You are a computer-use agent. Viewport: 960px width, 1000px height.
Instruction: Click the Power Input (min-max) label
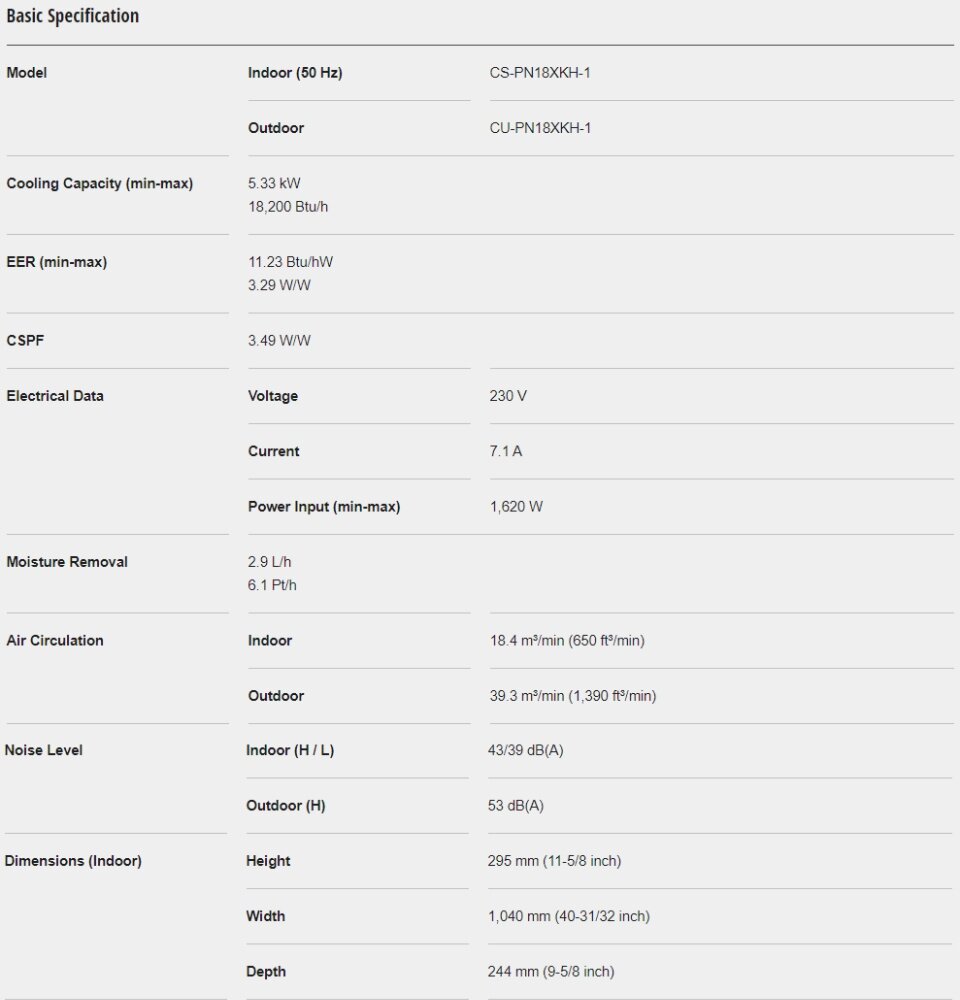[324, 507]
